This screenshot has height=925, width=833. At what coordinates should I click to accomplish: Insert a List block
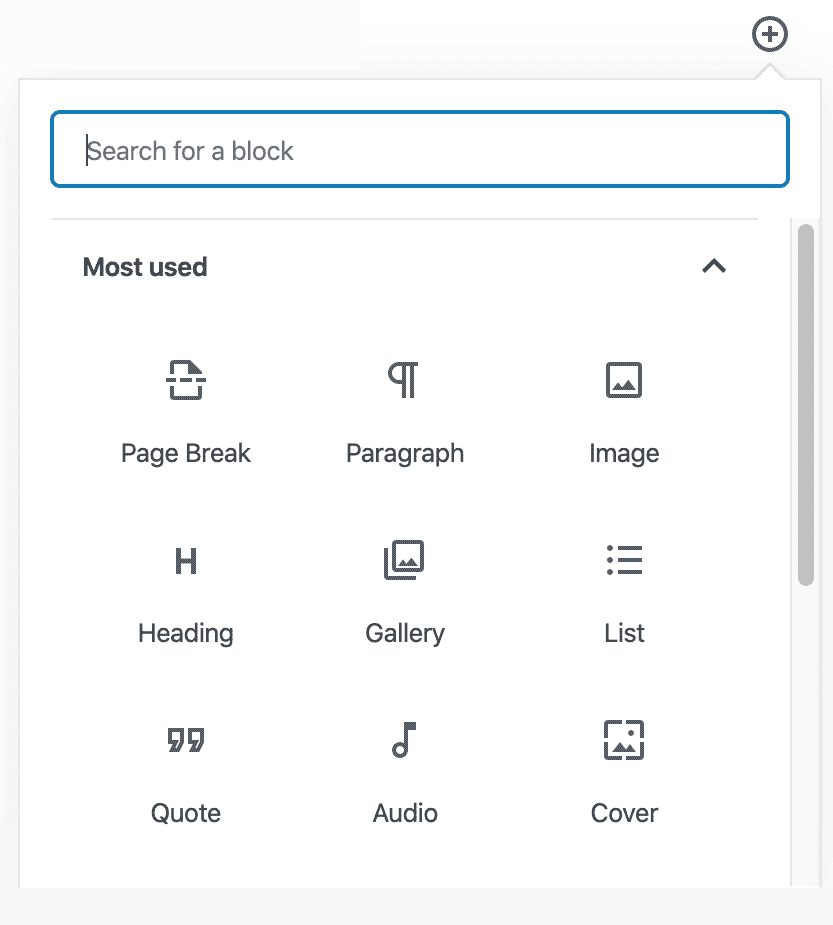click(x=623, y=592)
